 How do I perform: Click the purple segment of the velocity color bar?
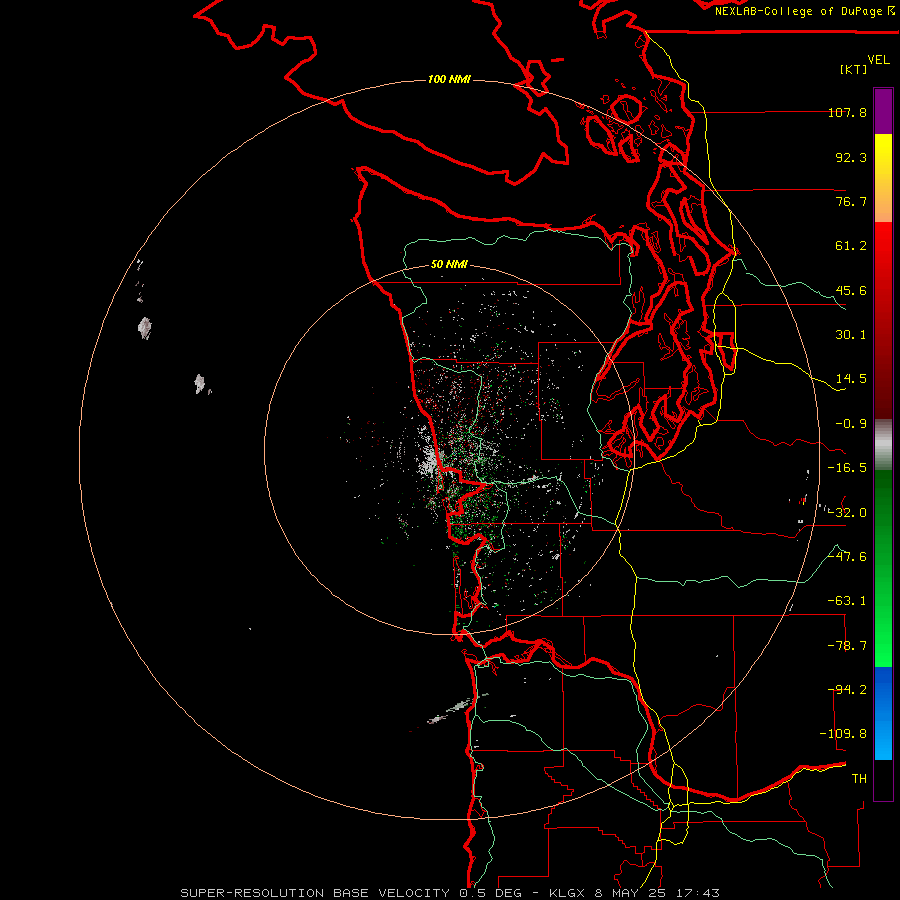point(883,111)
